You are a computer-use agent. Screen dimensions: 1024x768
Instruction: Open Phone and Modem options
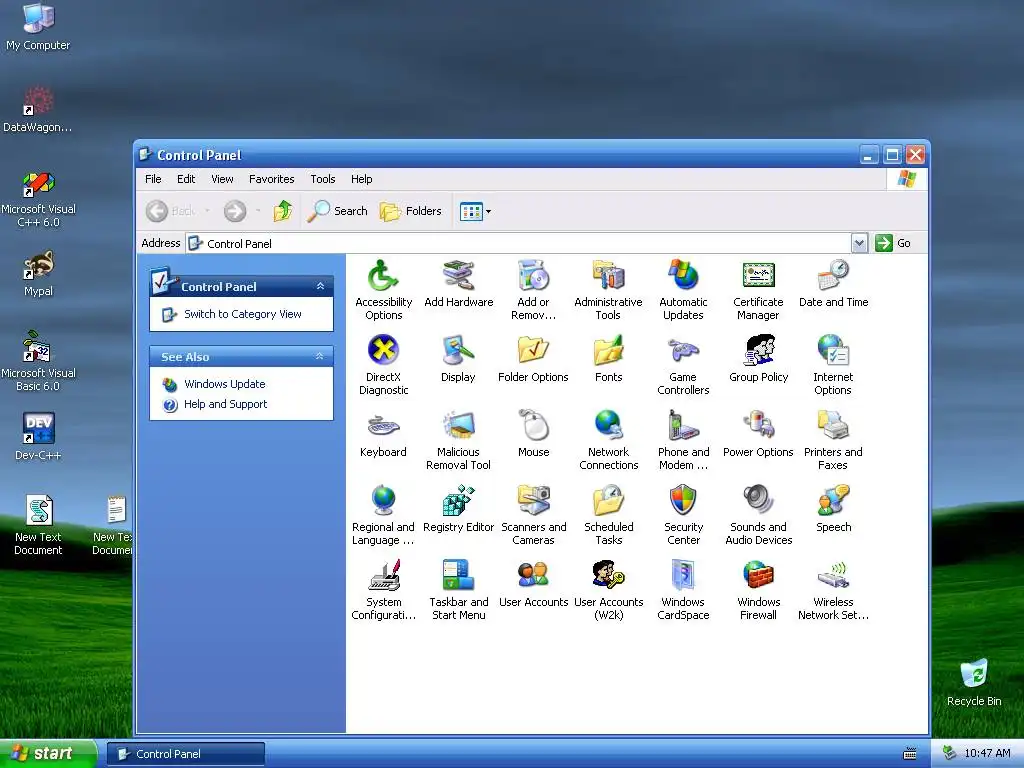click(683, 440)
